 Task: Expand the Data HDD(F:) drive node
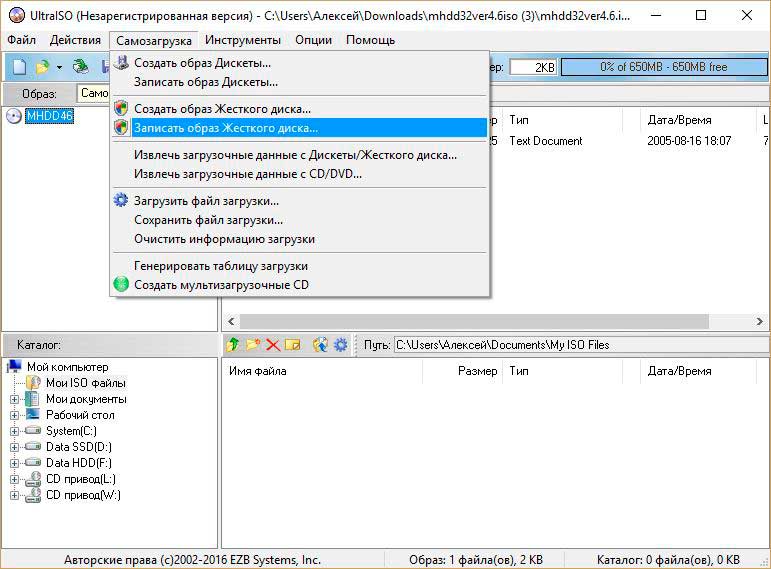click(14, 463)
